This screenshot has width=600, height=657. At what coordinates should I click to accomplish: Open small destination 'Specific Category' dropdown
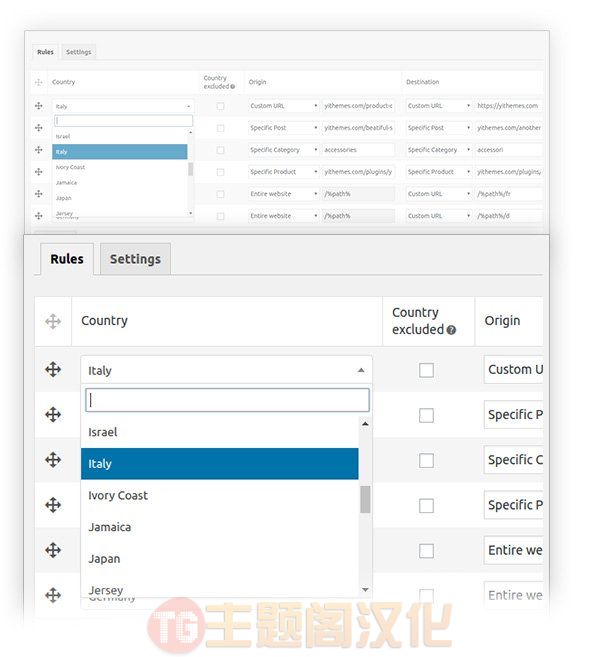(x=439, y=150)
